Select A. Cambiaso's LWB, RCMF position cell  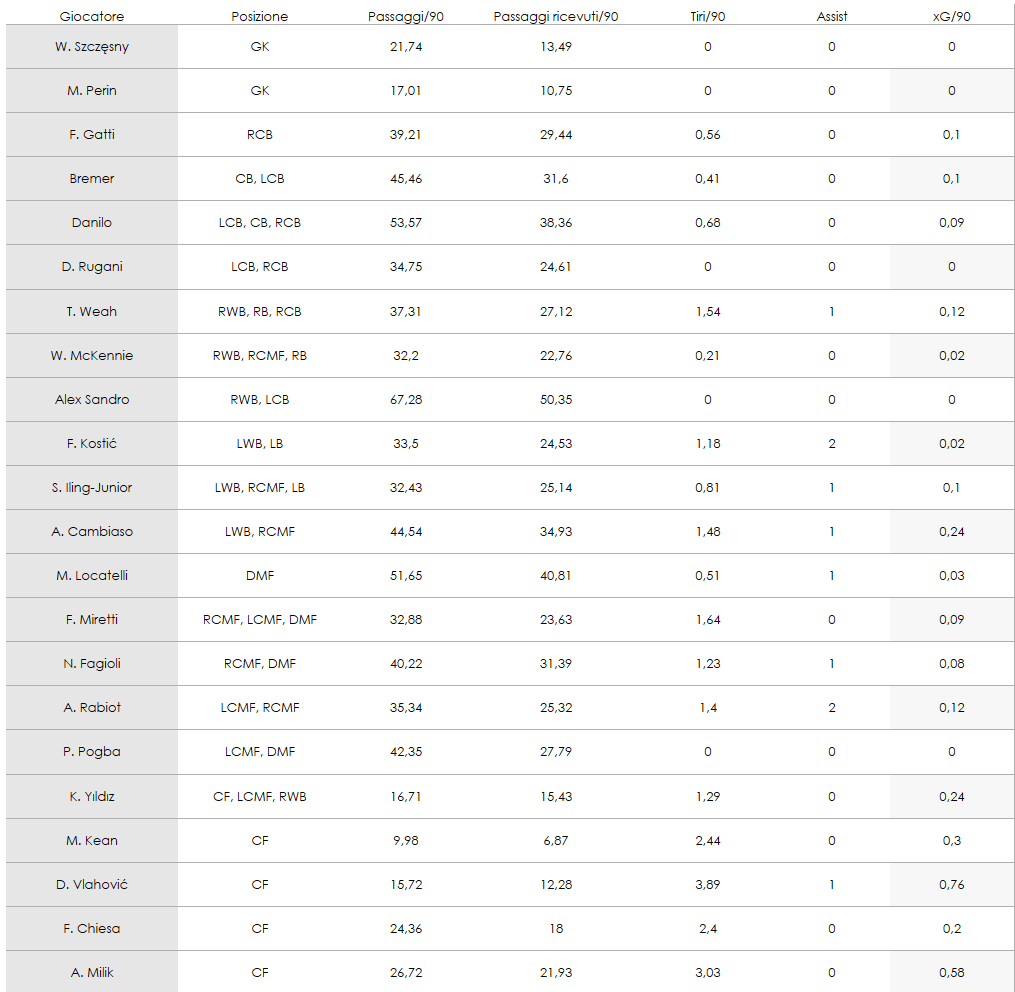(260, 532)
